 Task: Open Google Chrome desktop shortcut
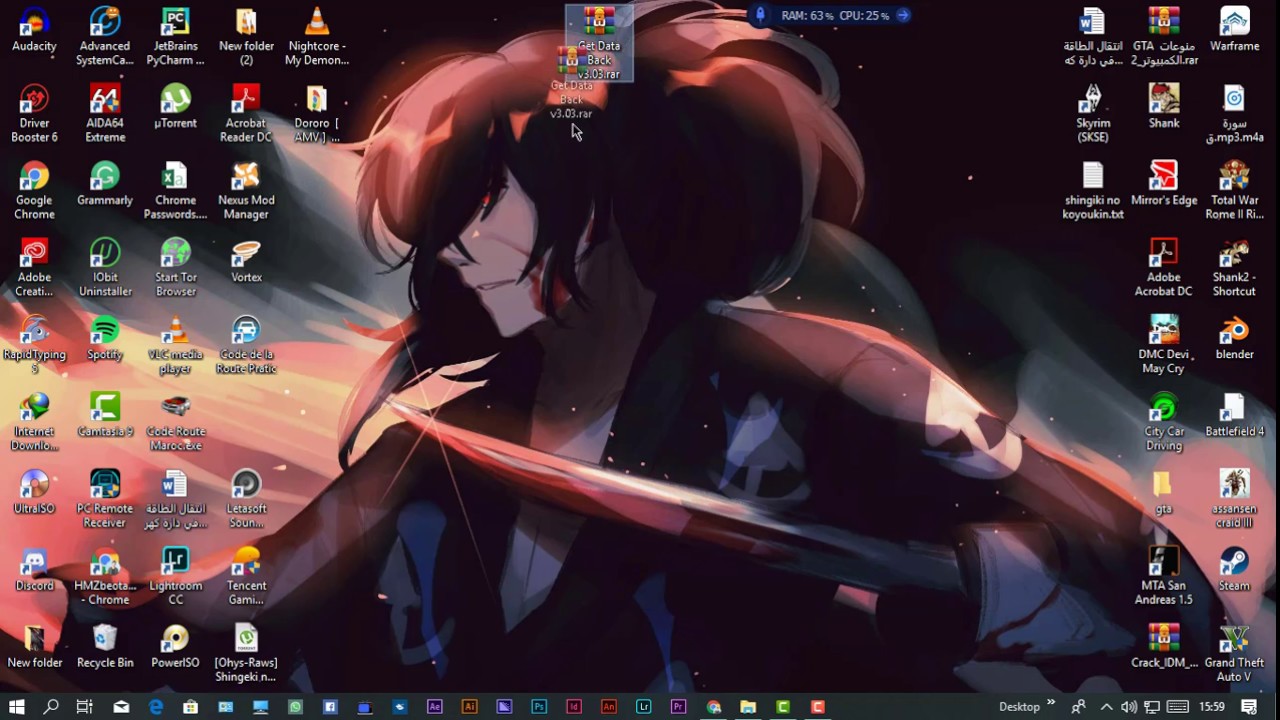(34, 191)
